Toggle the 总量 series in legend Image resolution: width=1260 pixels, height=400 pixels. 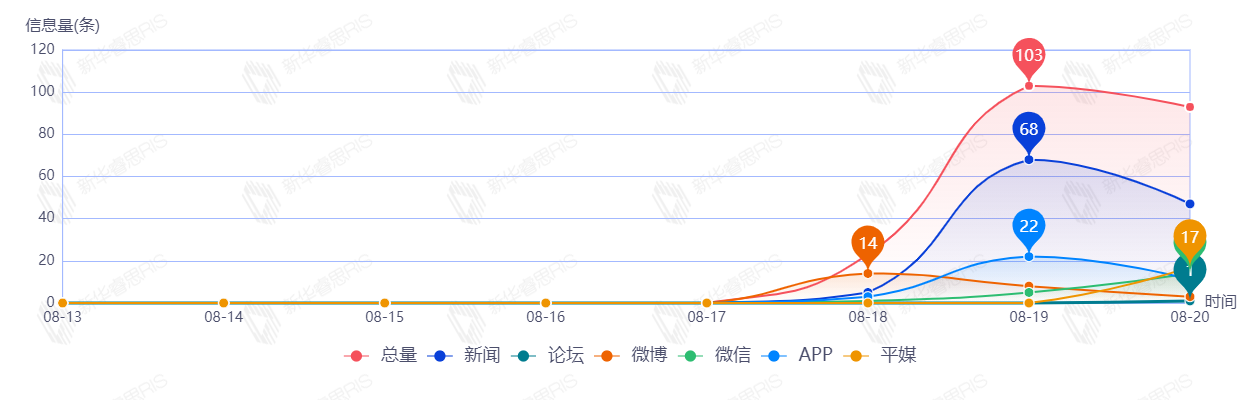click(x=380, y=355)
